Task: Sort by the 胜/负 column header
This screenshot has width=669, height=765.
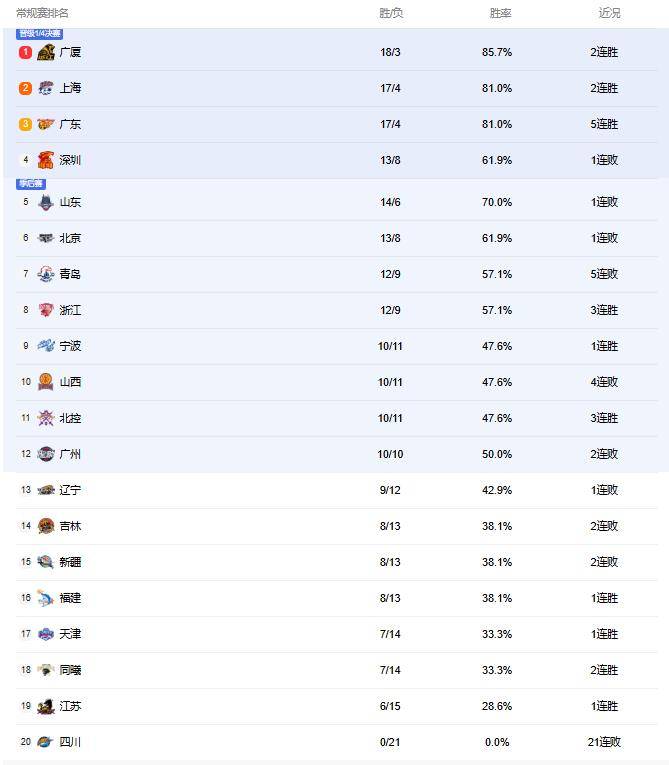Action: [x=391, y=13]
